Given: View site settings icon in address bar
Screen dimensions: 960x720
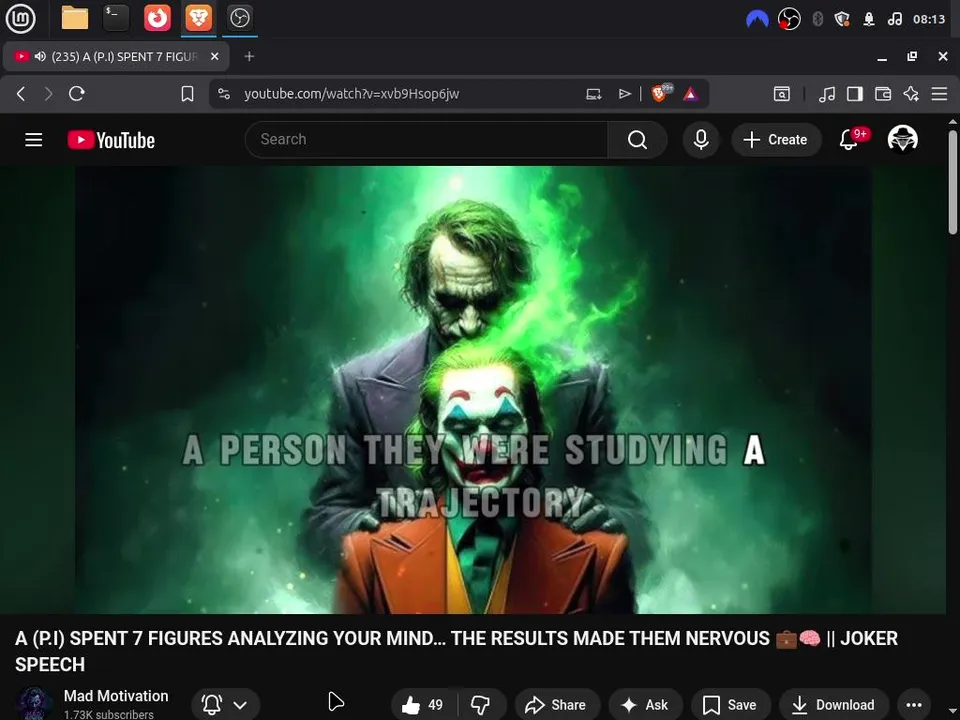Looking at the screenshot, I should [x=224, y=94].
